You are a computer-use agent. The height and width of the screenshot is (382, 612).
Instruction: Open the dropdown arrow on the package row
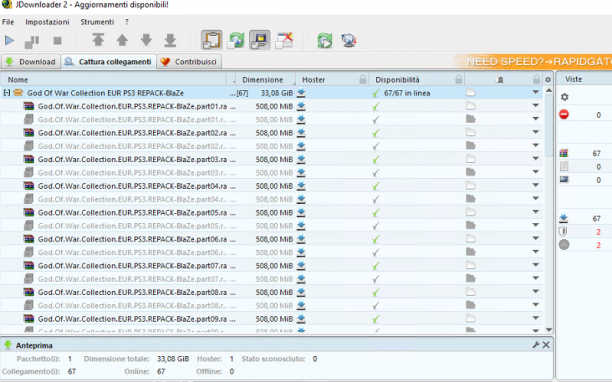536,92
